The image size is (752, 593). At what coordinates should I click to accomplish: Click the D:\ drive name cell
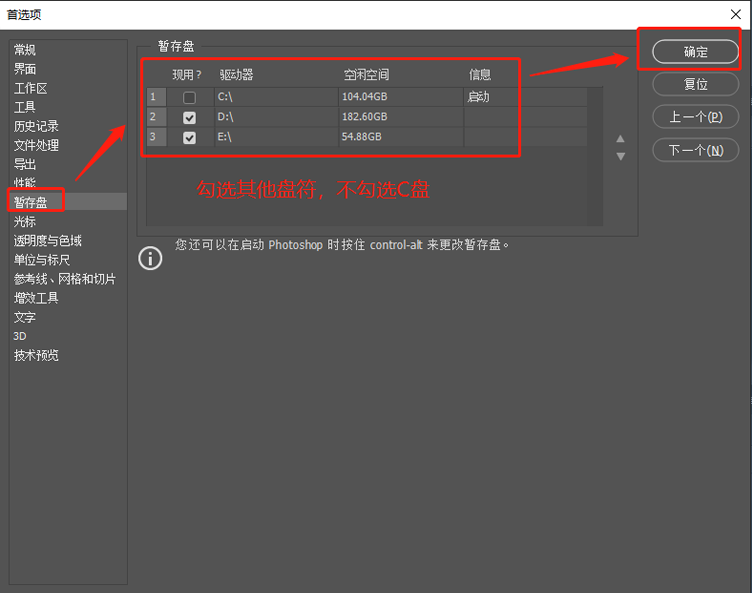276,117
